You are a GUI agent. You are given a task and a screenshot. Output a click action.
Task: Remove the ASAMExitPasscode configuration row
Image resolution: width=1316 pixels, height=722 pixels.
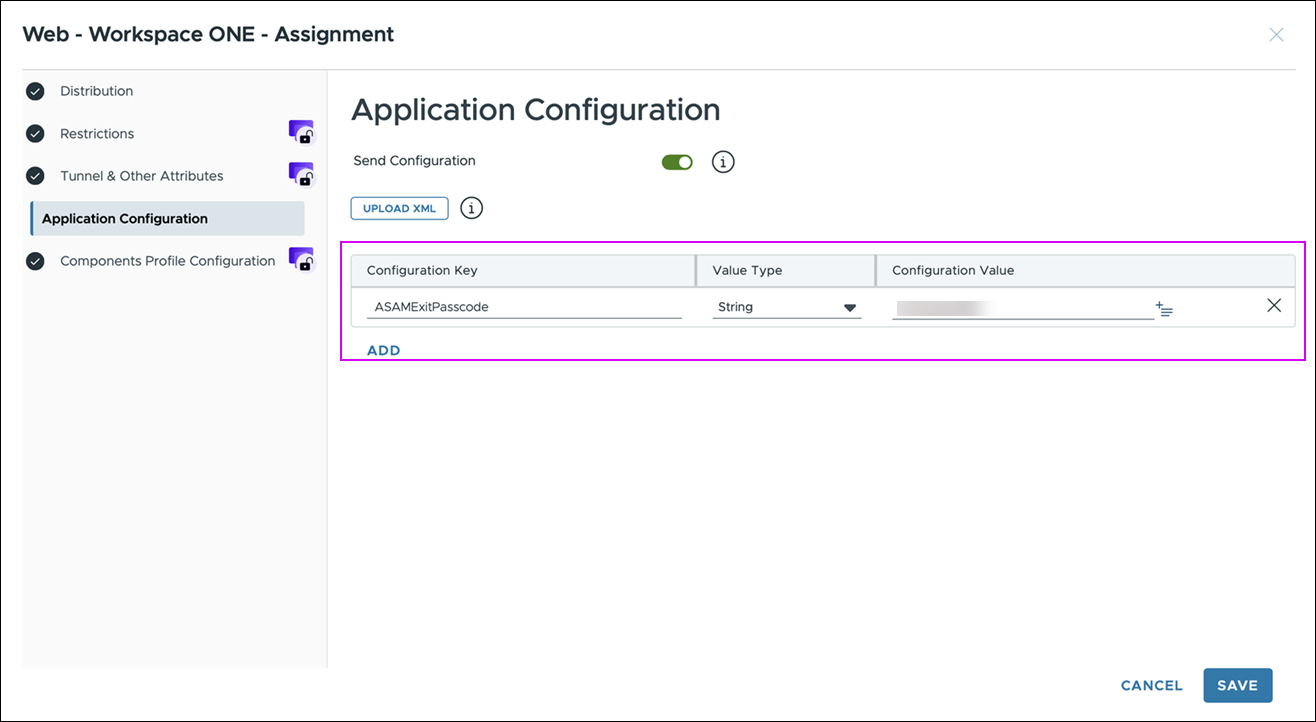[1274, 306]
